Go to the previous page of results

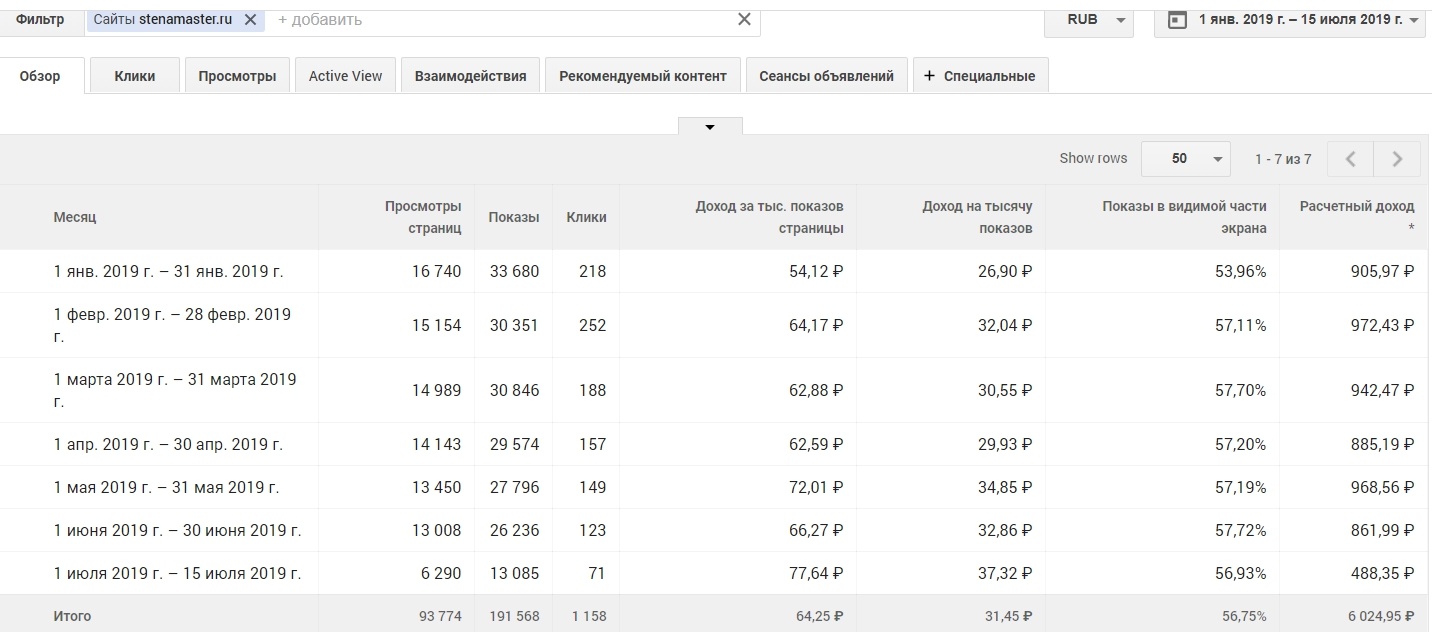(x=1351, y=159)
